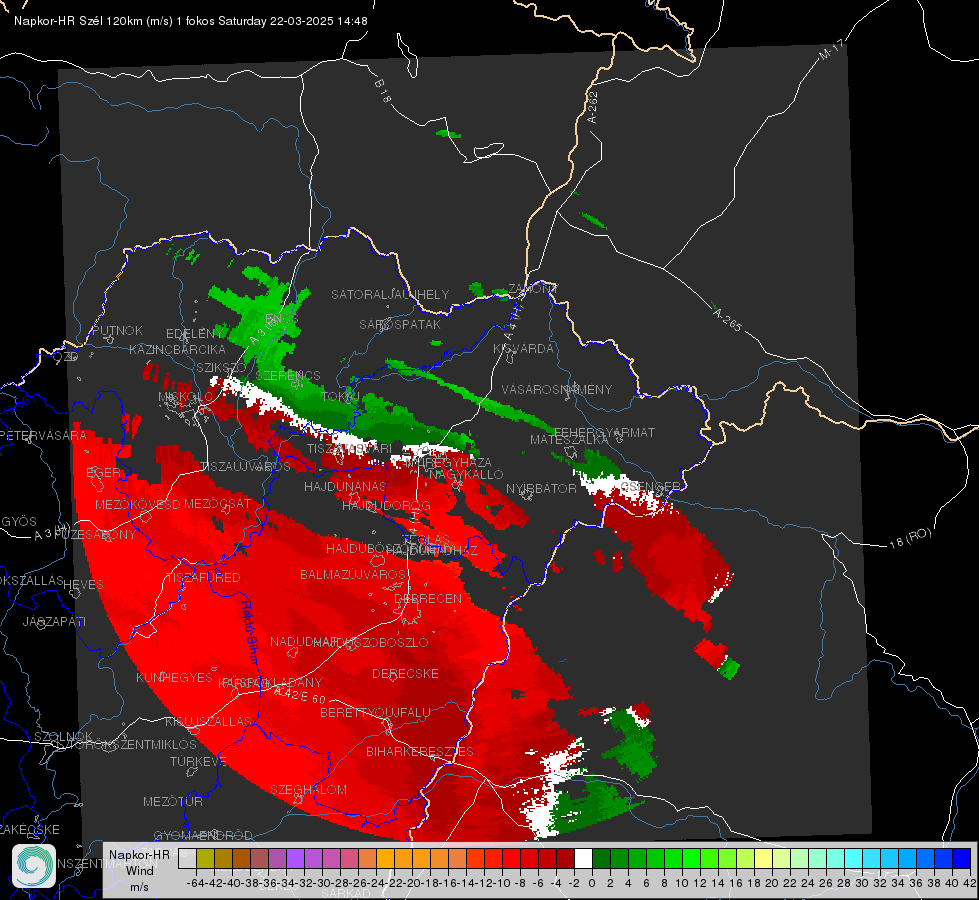This screenshot has height=900, width=979.
Task: Click the Hajdú-Bihar county label
Action: click(250, 631)
